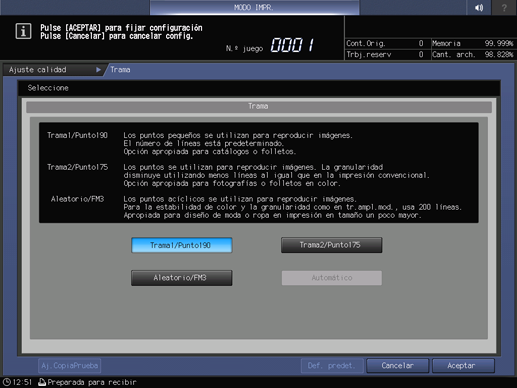
Task: Click the Cant. arch. 98.828% readout
Action: coord(473,54)
